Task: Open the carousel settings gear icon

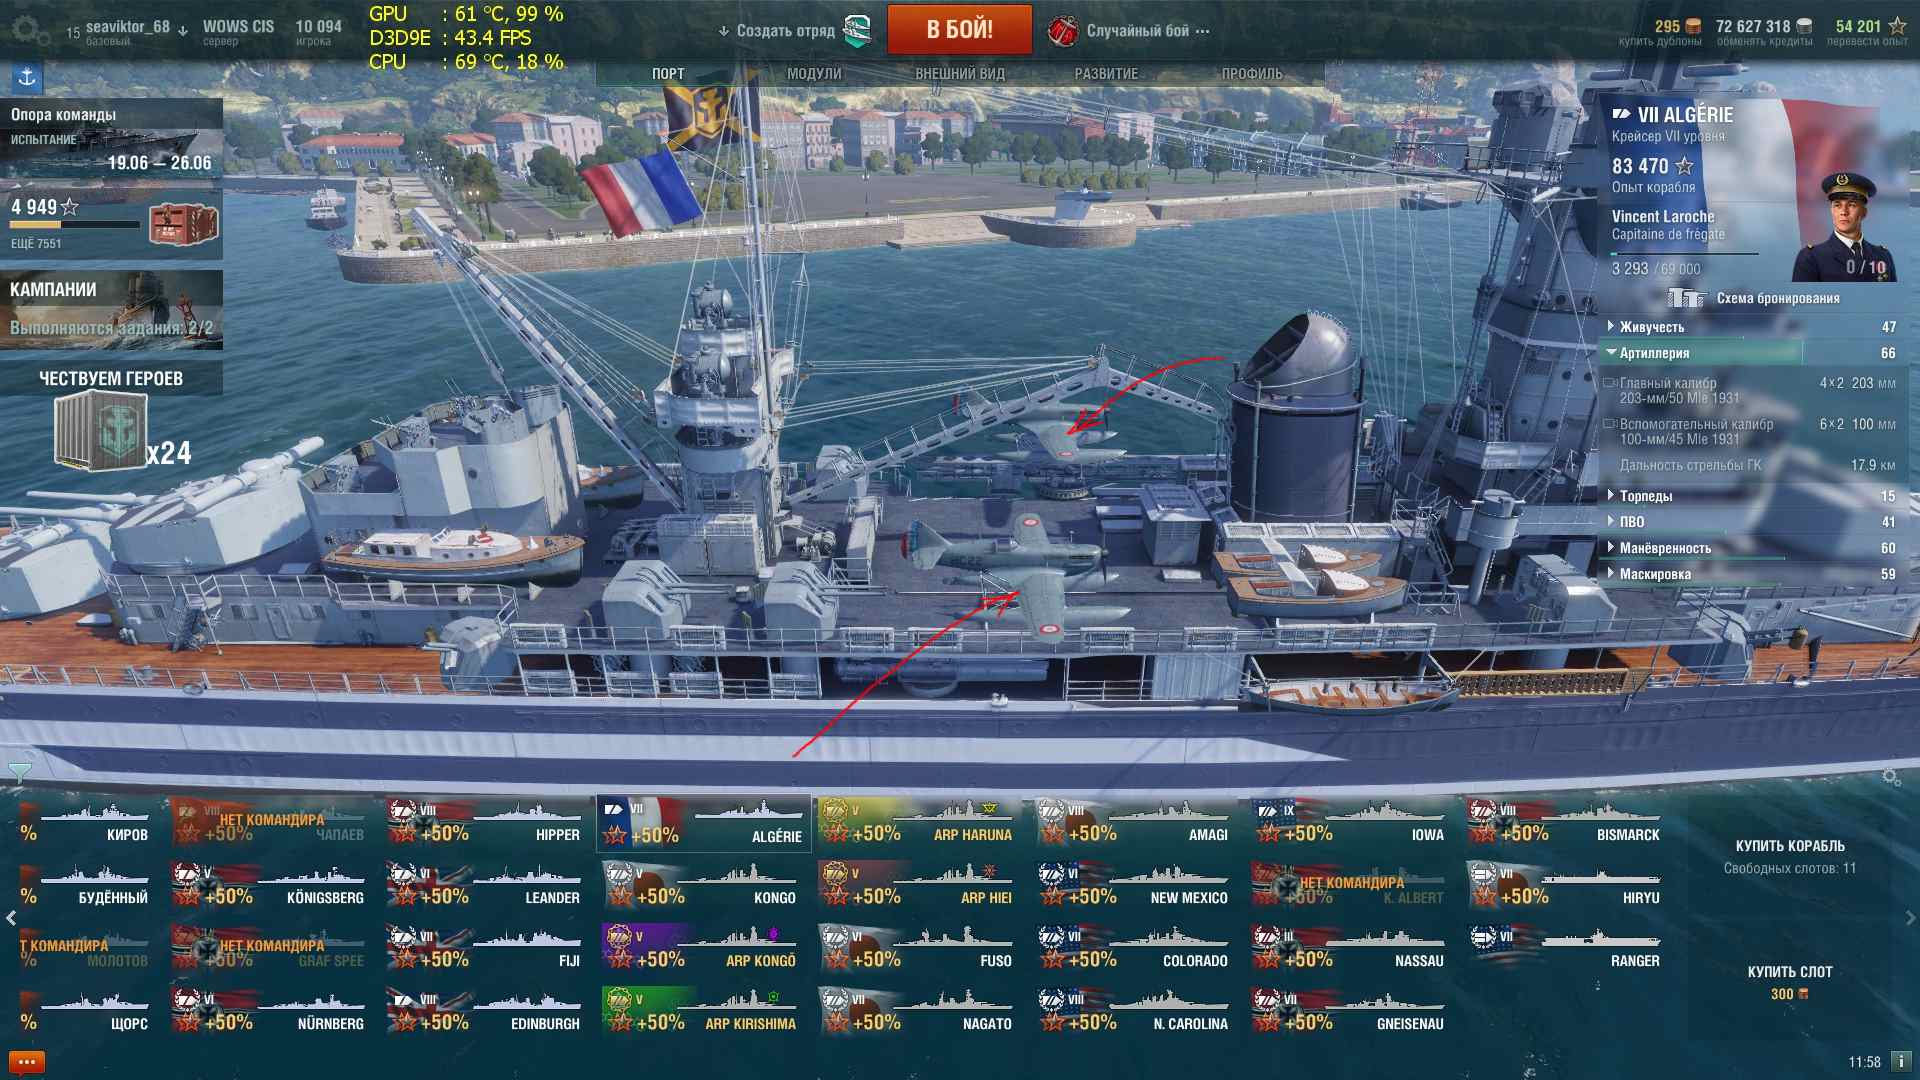Action: coord(1891,777)
